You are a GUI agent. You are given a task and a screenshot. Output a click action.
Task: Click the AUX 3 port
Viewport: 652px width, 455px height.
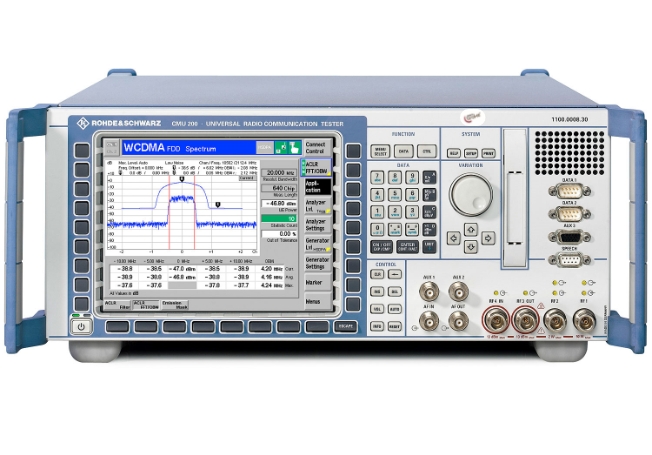point(569,237)
